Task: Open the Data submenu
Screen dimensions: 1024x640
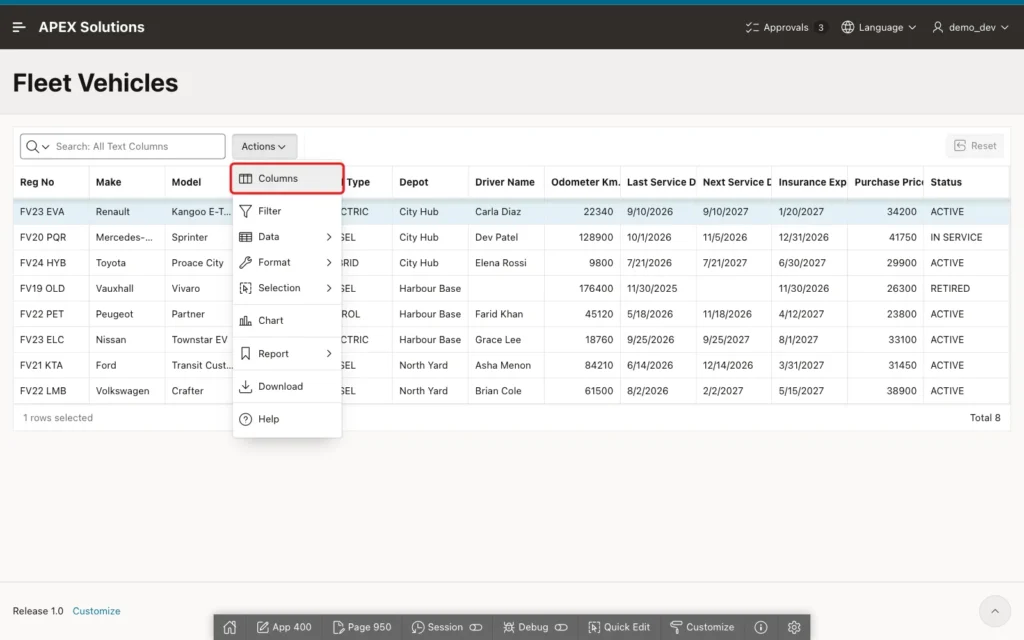Action: [287, 236]
